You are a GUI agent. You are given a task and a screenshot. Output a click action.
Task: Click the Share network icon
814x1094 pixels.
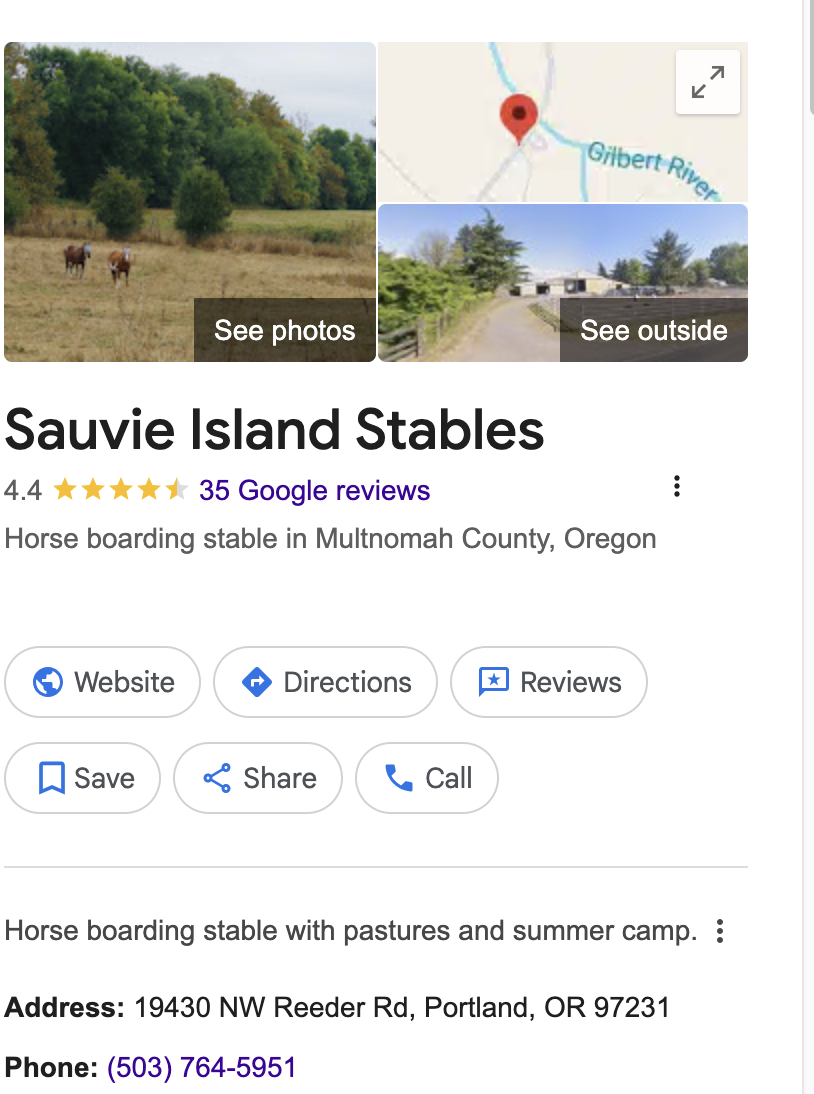point(217,778)
